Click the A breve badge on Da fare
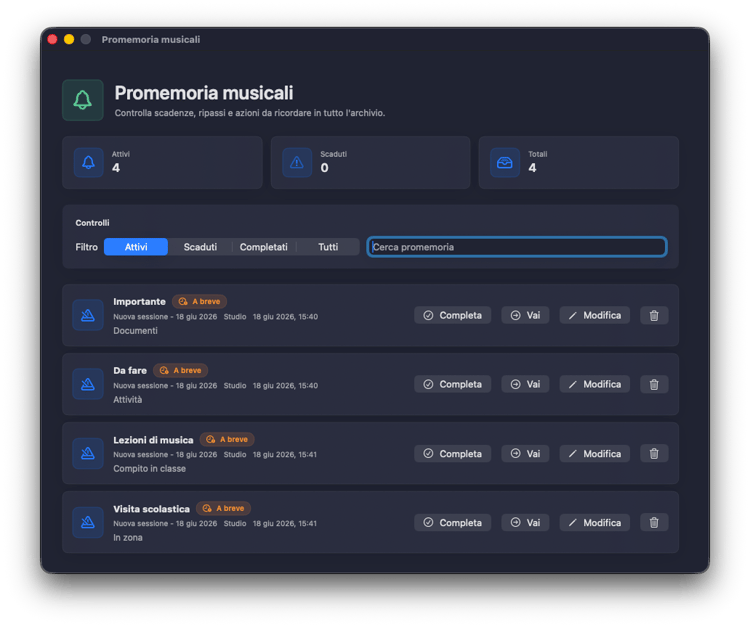The image size is (750, 627). click(x=180, y=370)
